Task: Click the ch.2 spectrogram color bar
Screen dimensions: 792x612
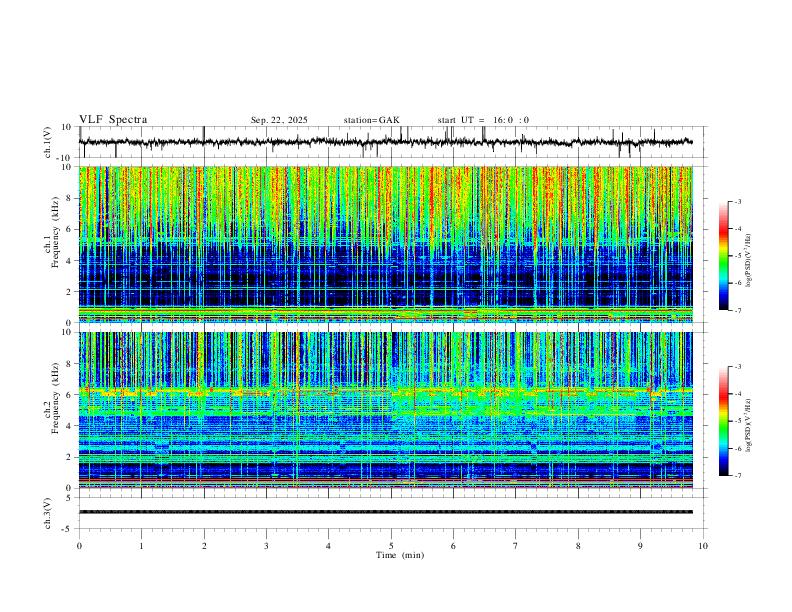Action: (x=724, y=421)
